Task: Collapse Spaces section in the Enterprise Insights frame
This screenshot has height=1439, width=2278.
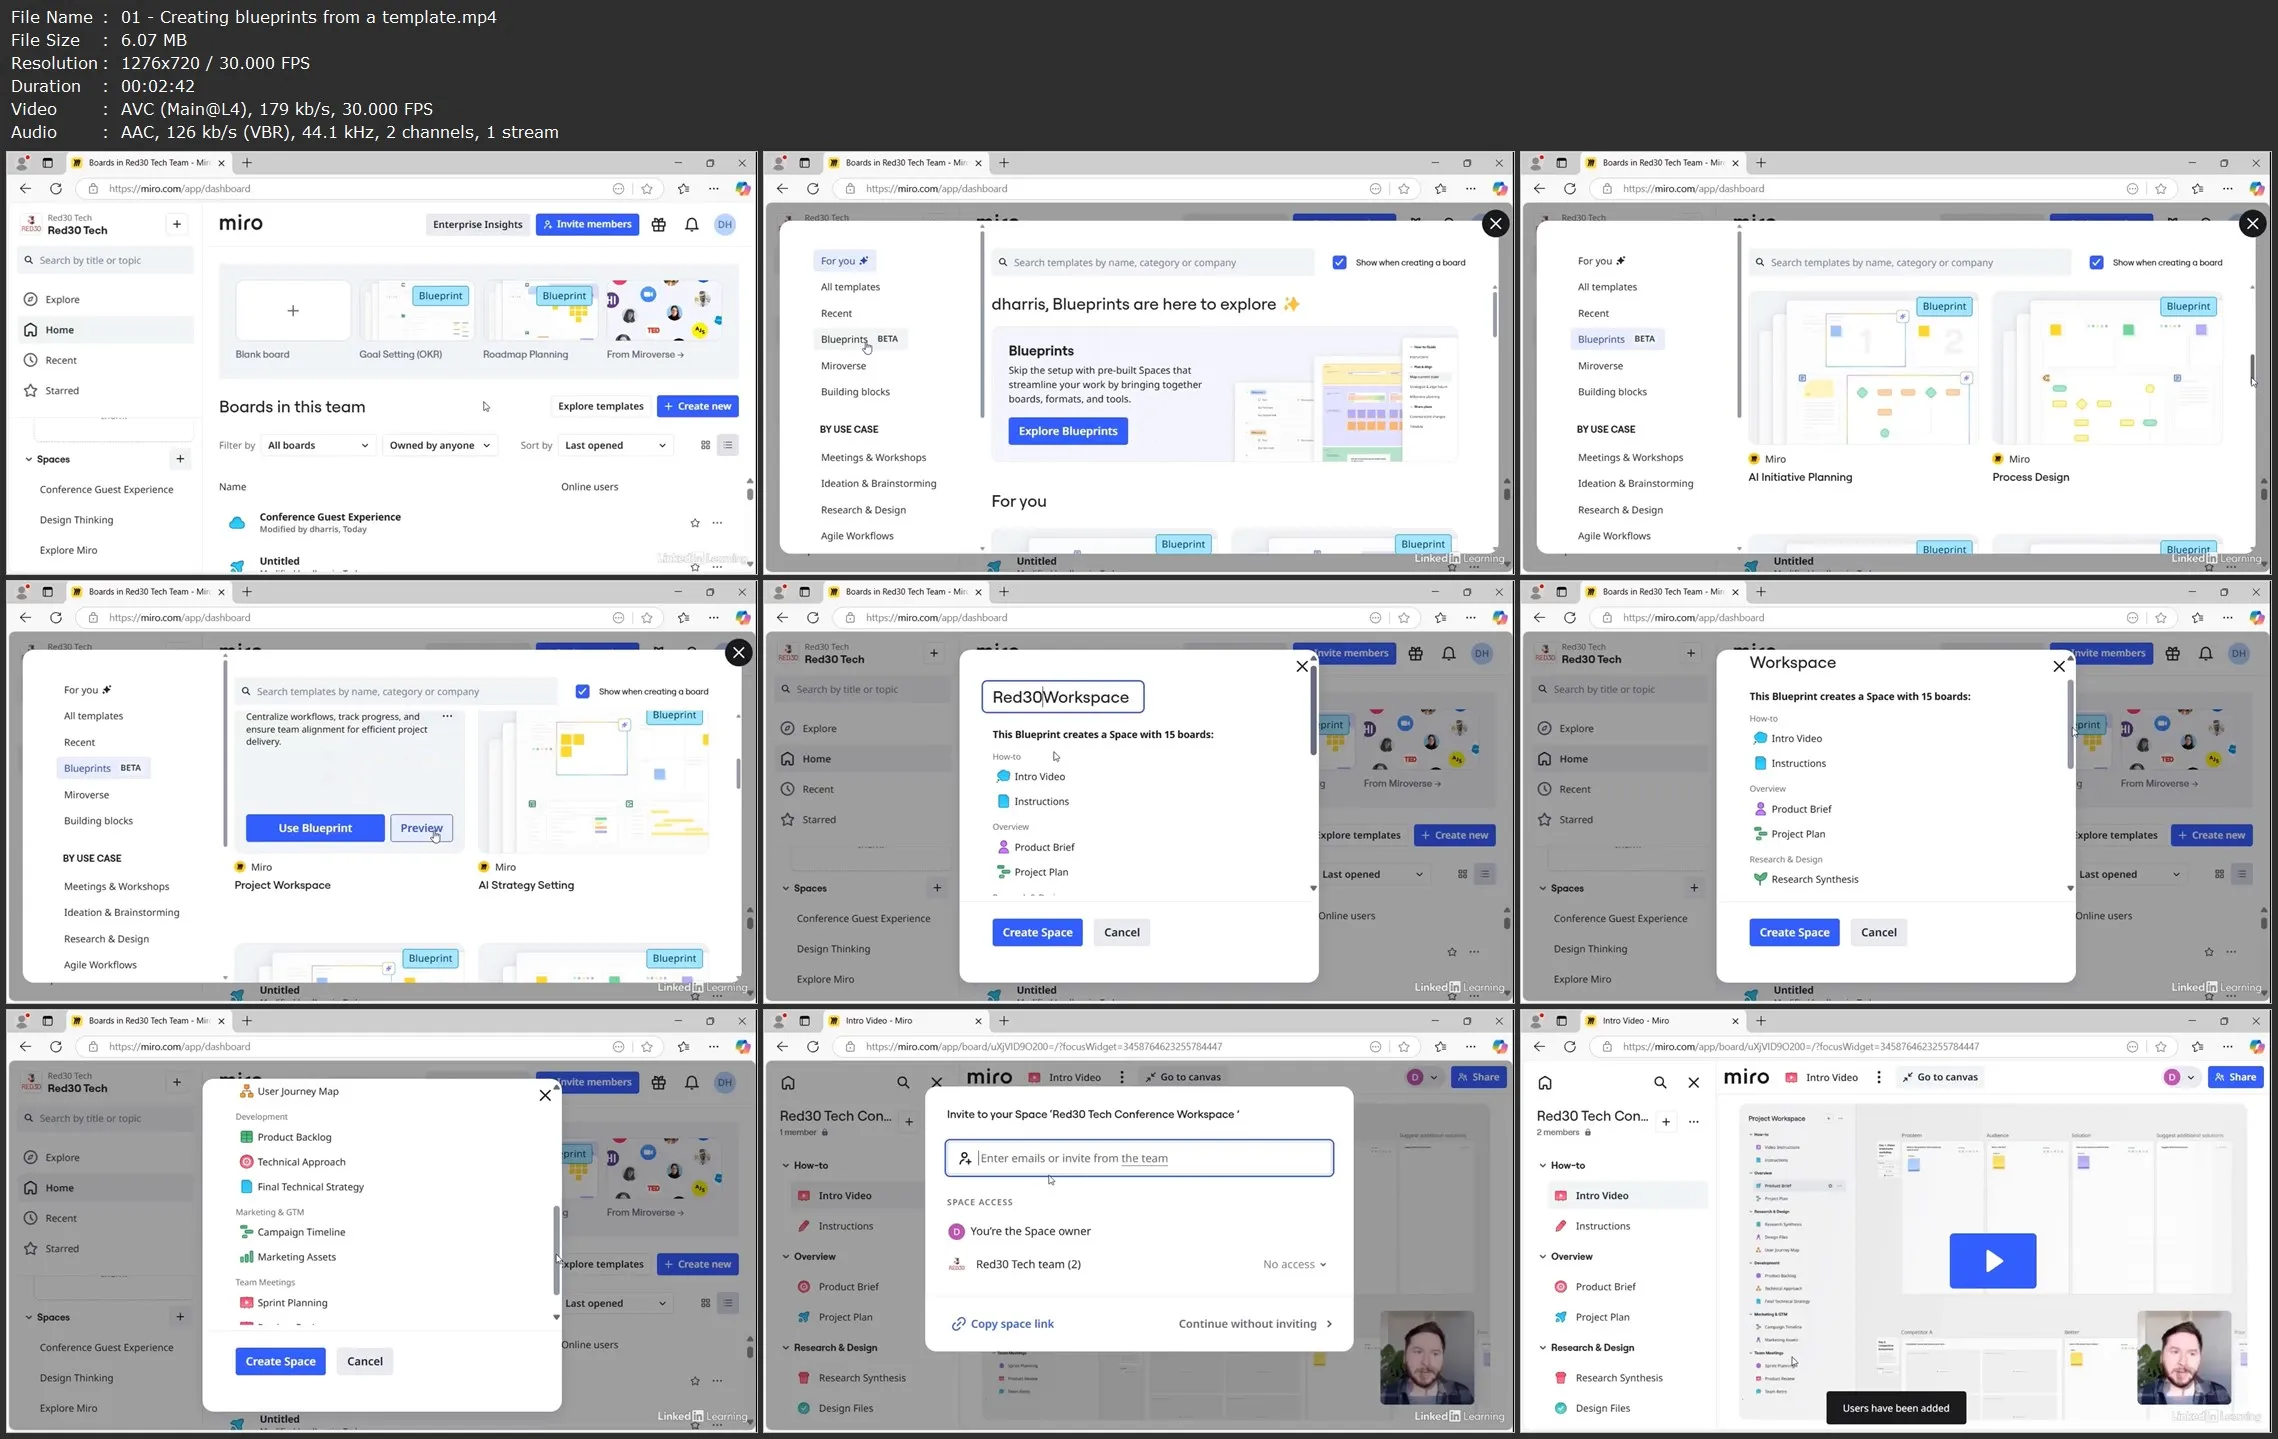Action: 28,460
